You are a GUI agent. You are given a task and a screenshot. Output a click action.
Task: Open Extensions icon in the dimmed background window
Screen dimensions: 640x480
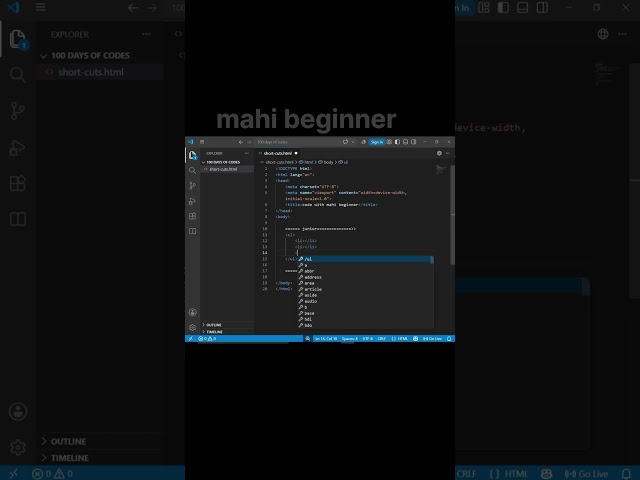(x=18, y=183)
